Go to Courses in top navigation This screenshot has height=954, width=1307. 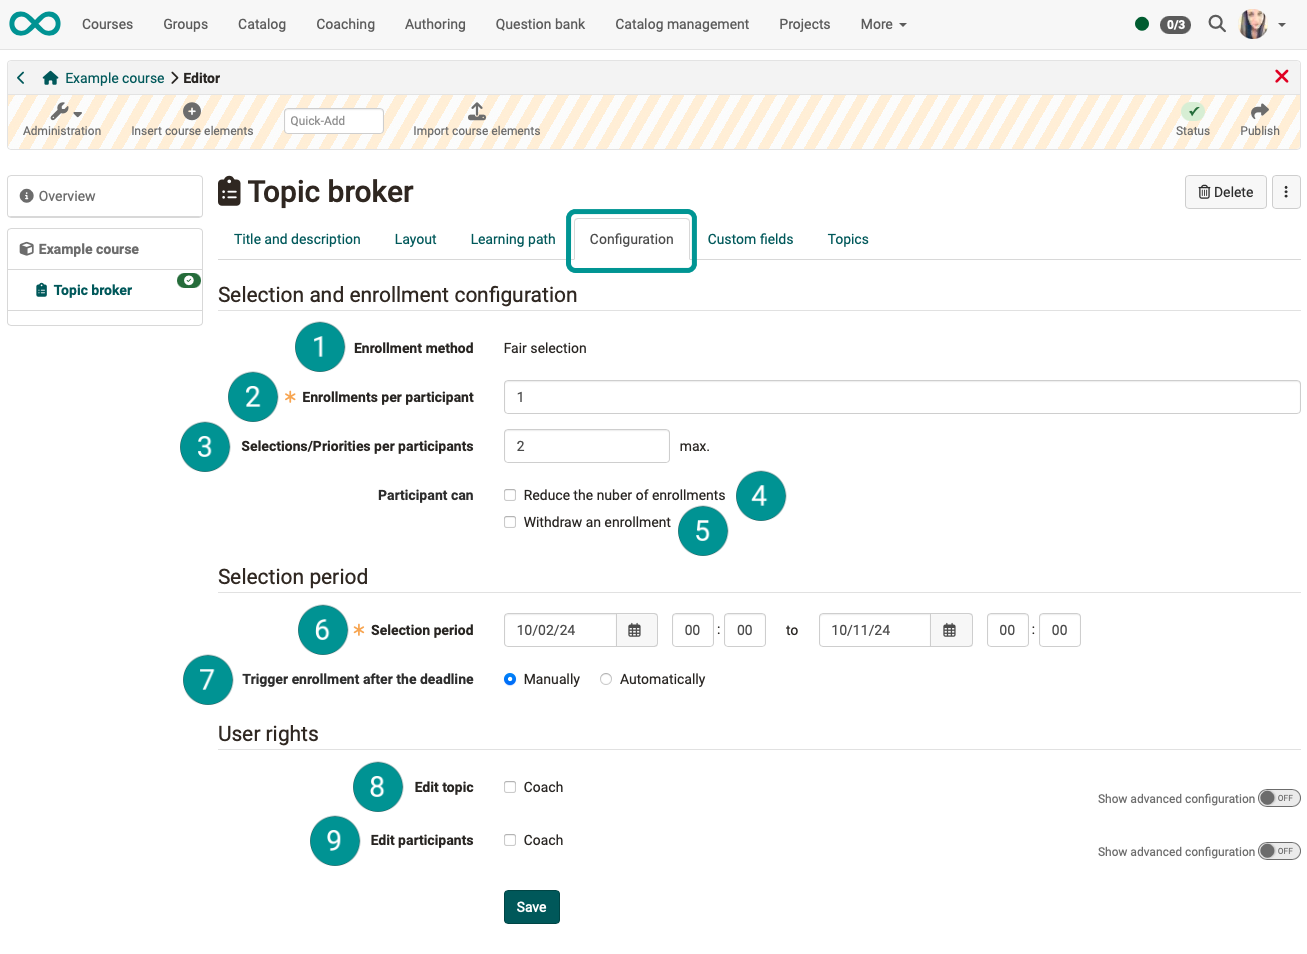click(107, 24)
